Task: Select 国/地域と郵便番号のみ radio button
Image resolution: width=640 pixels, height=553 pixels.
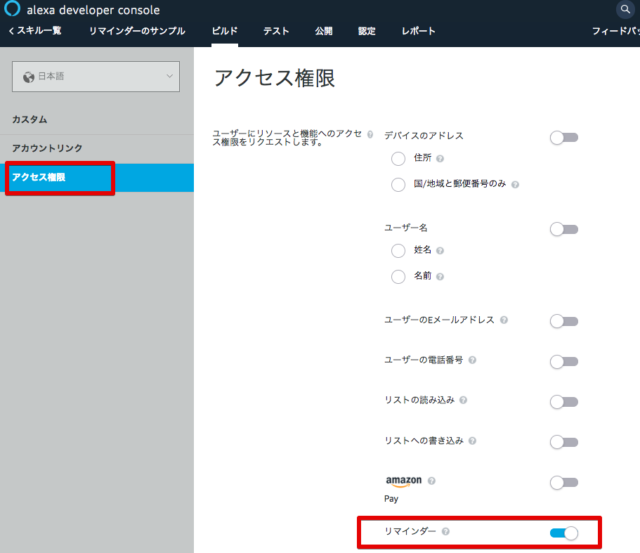Action: (398, 184)
